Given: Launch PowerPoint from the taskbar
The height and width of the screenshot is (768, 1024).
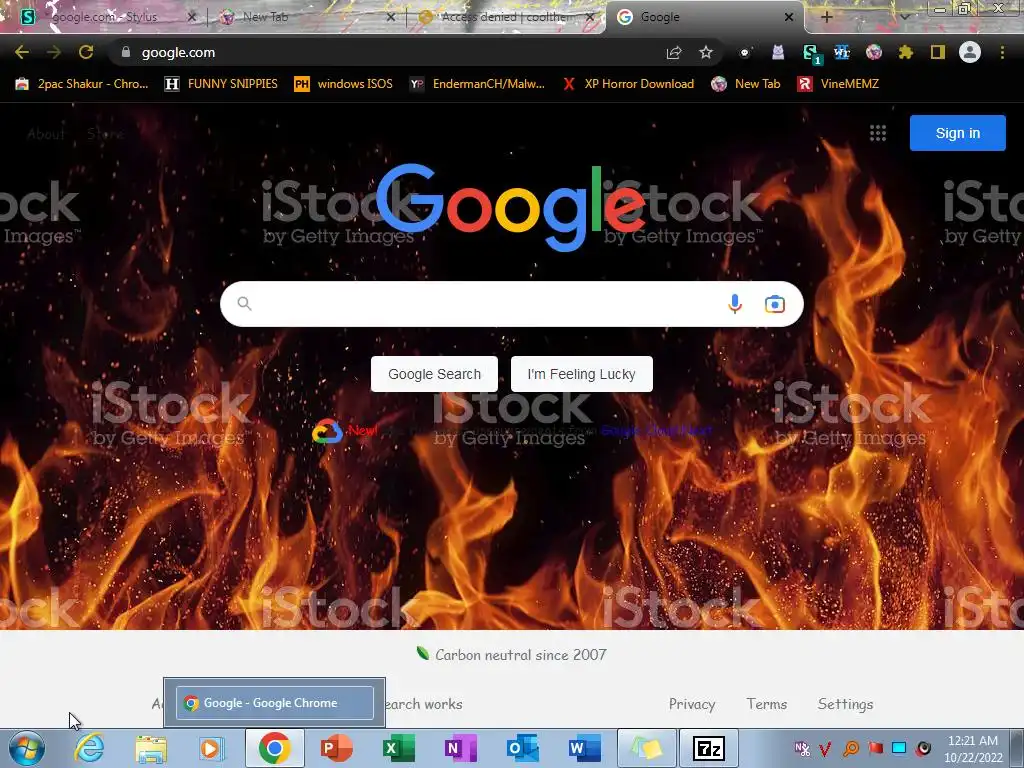Looking at the screenshot, I should coord(336,748).
